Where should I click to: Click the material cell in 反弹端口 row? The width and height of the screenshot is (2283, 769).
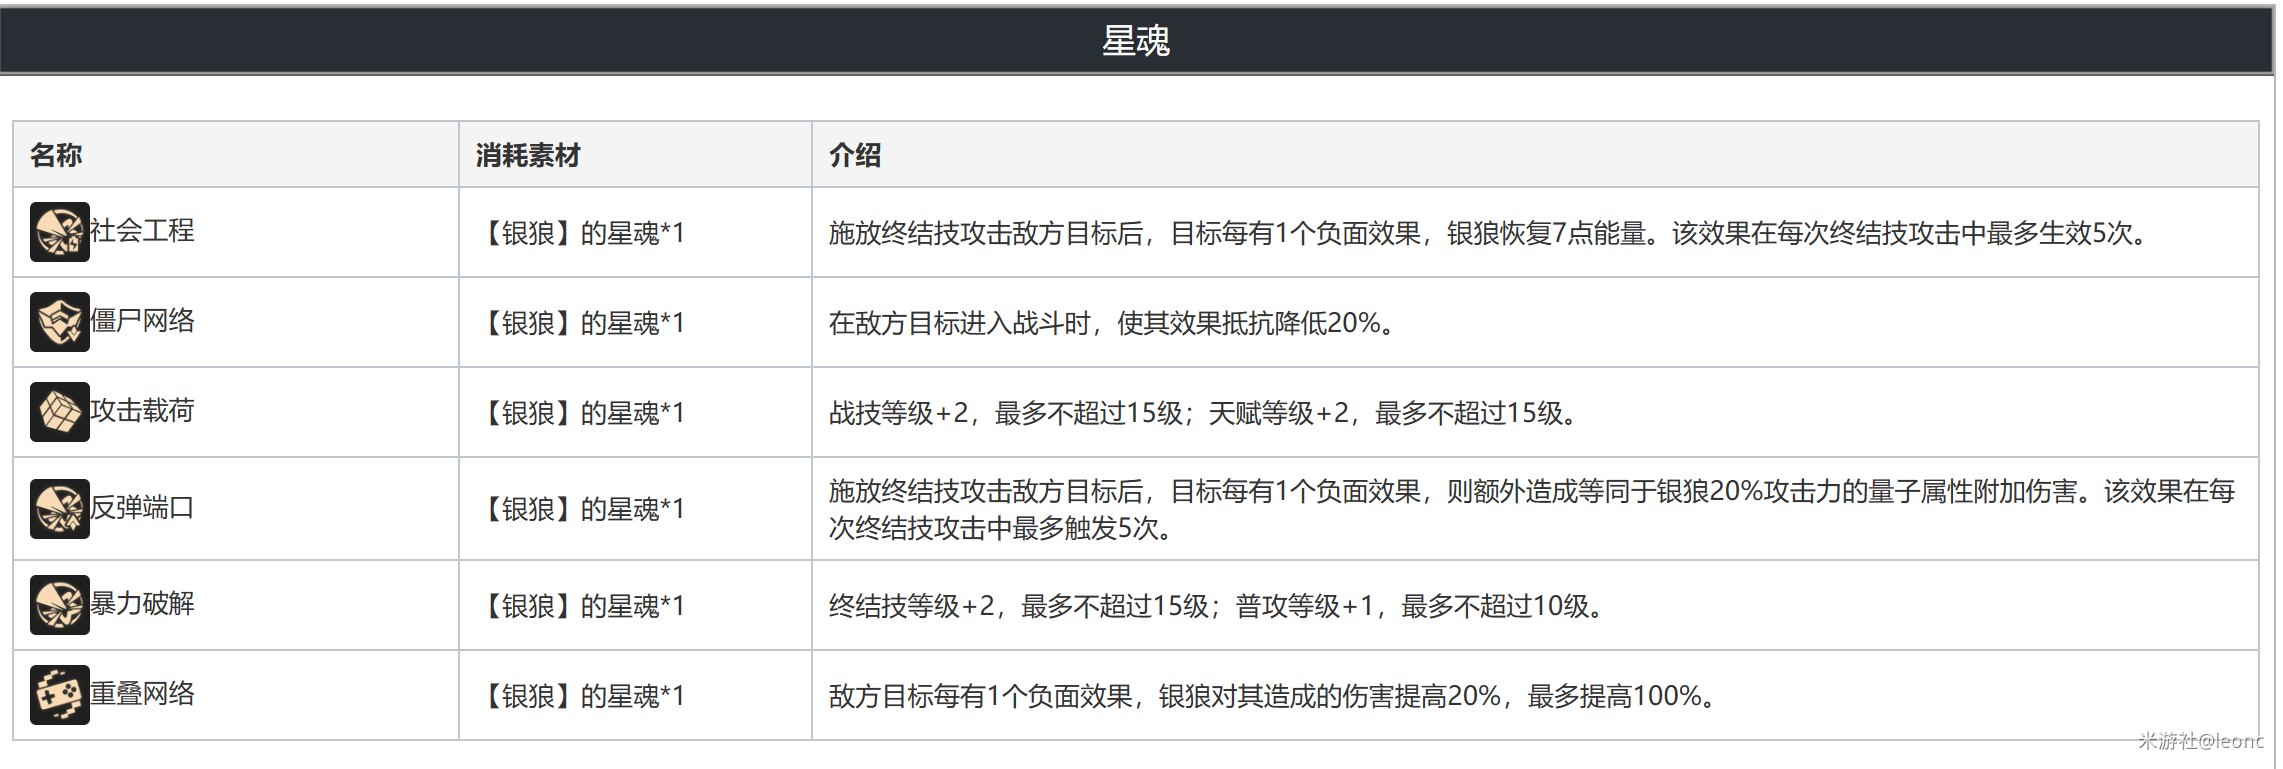click(x=635, y=509)
